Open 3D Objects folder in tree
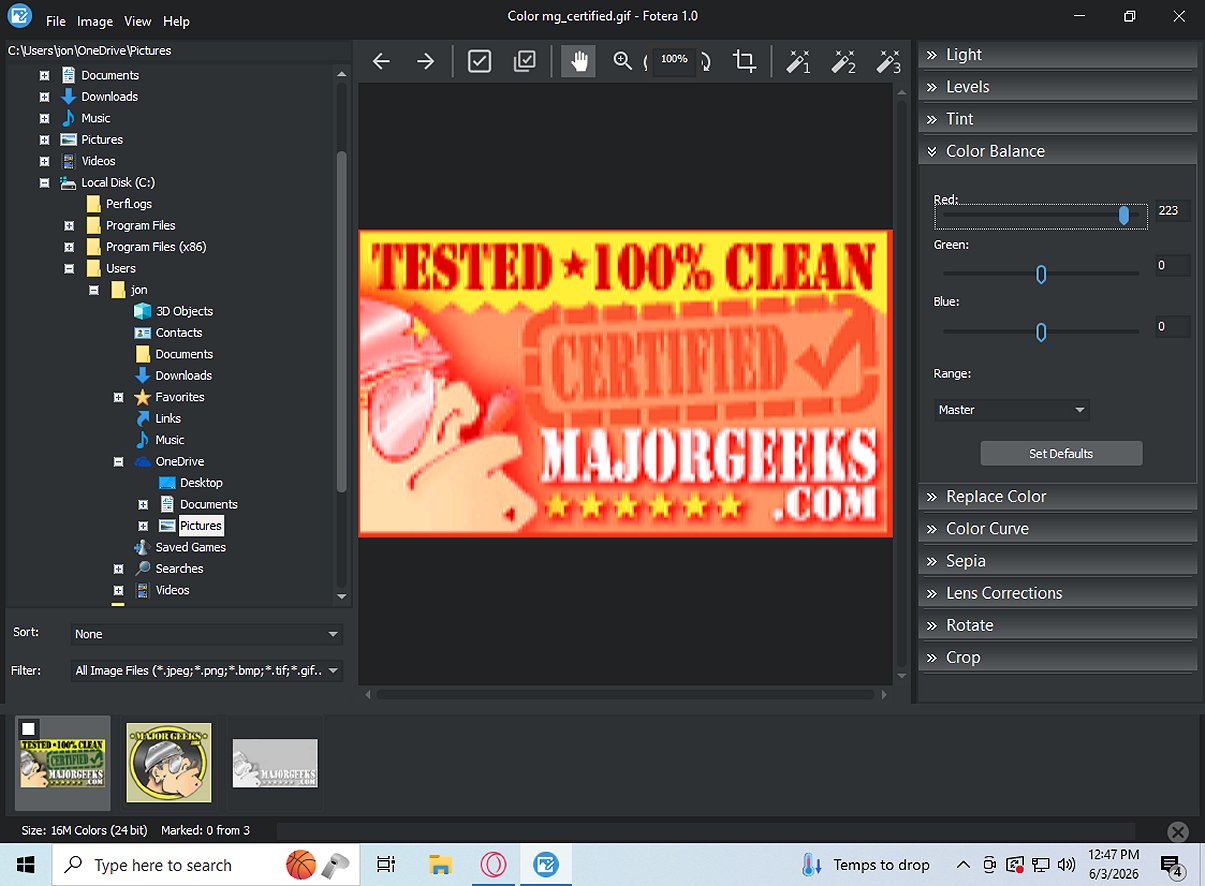The width and height of the screenshot is (1205, 886). [x=173, y=311]
